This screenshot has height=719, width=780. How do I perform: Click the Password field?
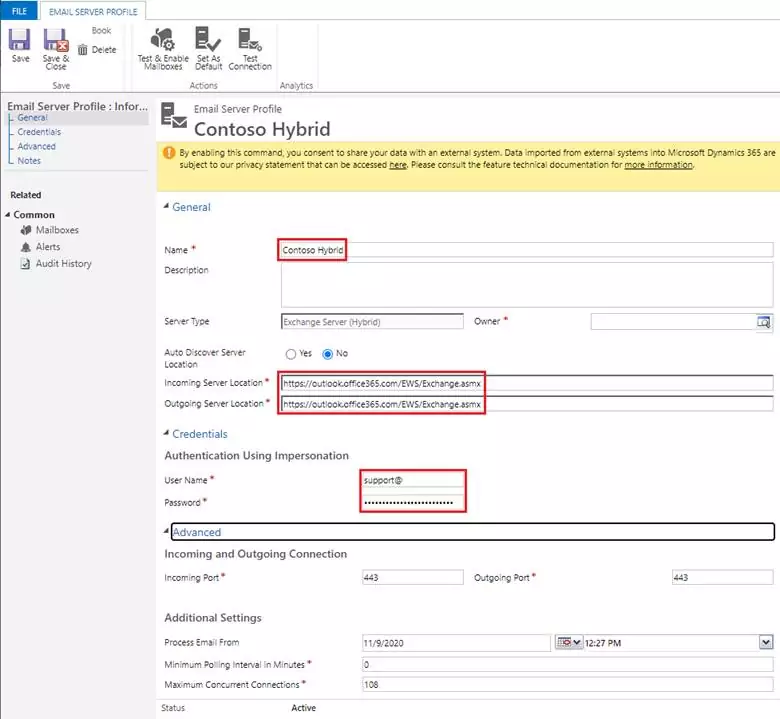click(x=412, y=502)
